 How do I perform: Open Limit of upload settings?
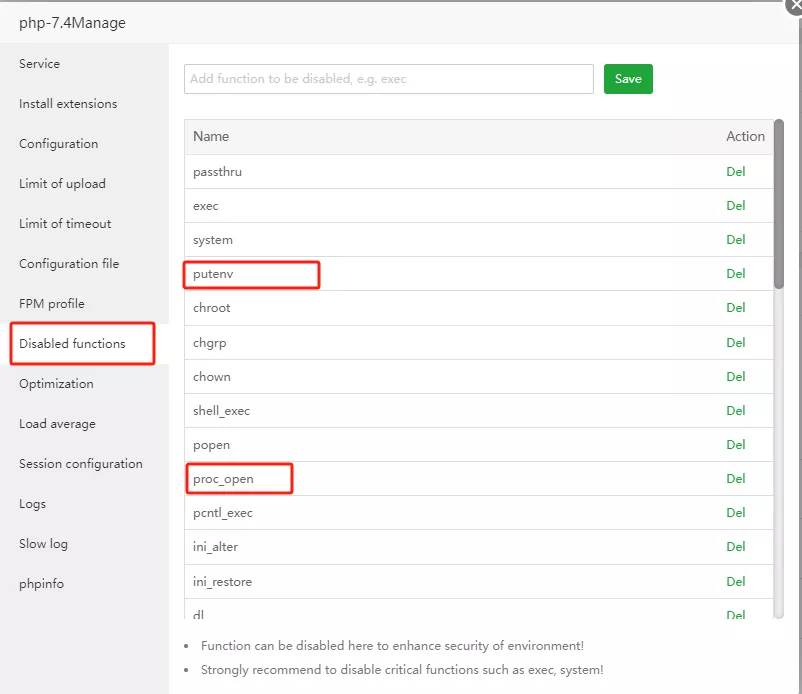tap(62, 184)
